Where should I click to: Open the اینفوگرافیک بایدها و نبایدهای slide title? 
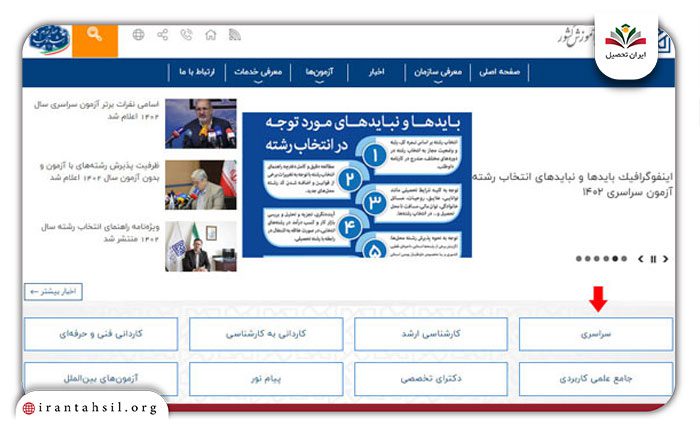573,185
